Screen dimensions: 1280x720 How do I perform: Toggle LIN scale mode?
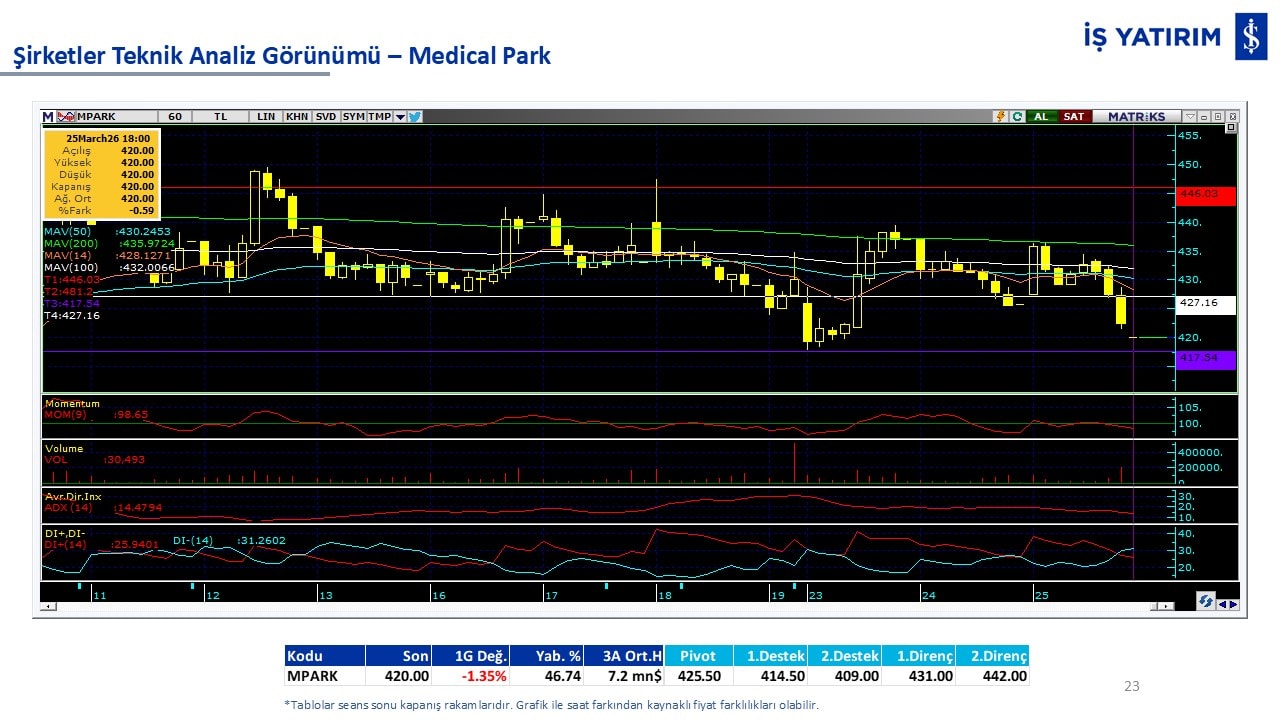click(x=266, y=117)
